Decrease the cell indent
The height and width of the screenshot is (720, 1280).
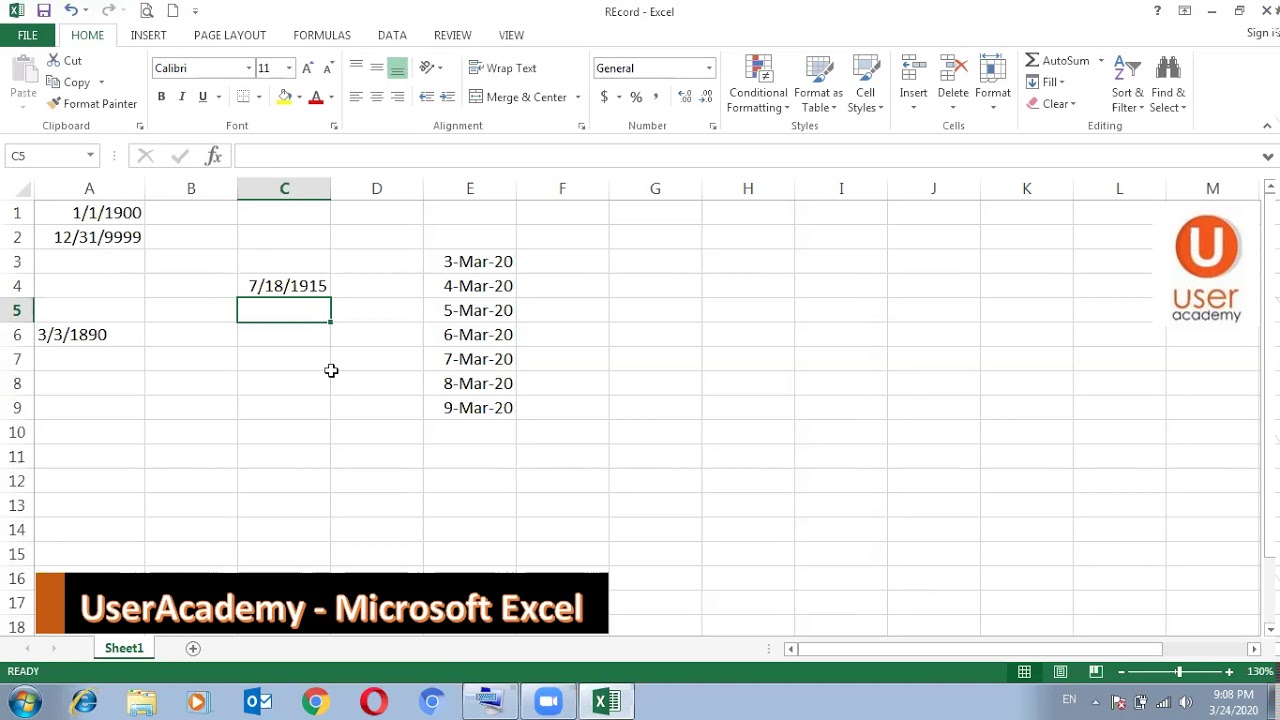[x=427, y=97]
